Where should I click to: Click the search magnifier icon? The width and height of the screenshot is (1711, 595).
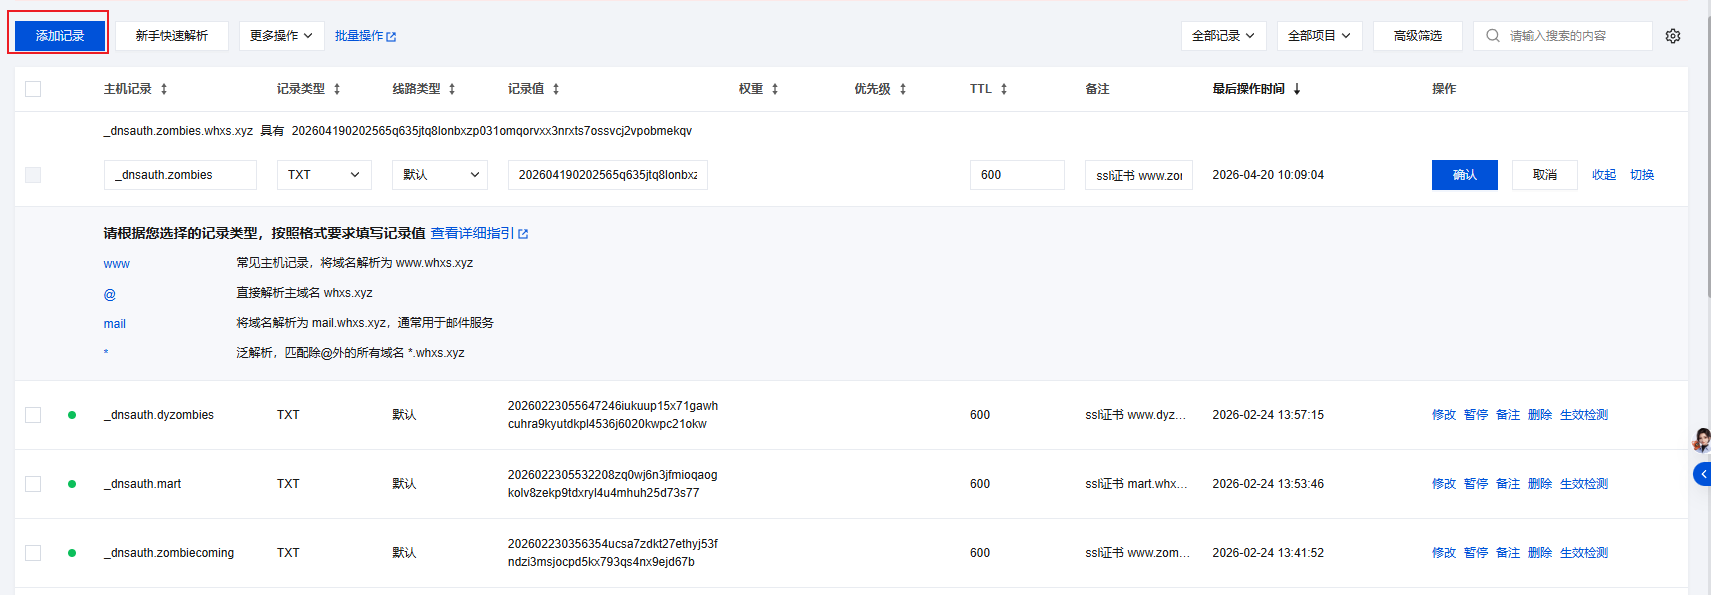pos(1493,36)
